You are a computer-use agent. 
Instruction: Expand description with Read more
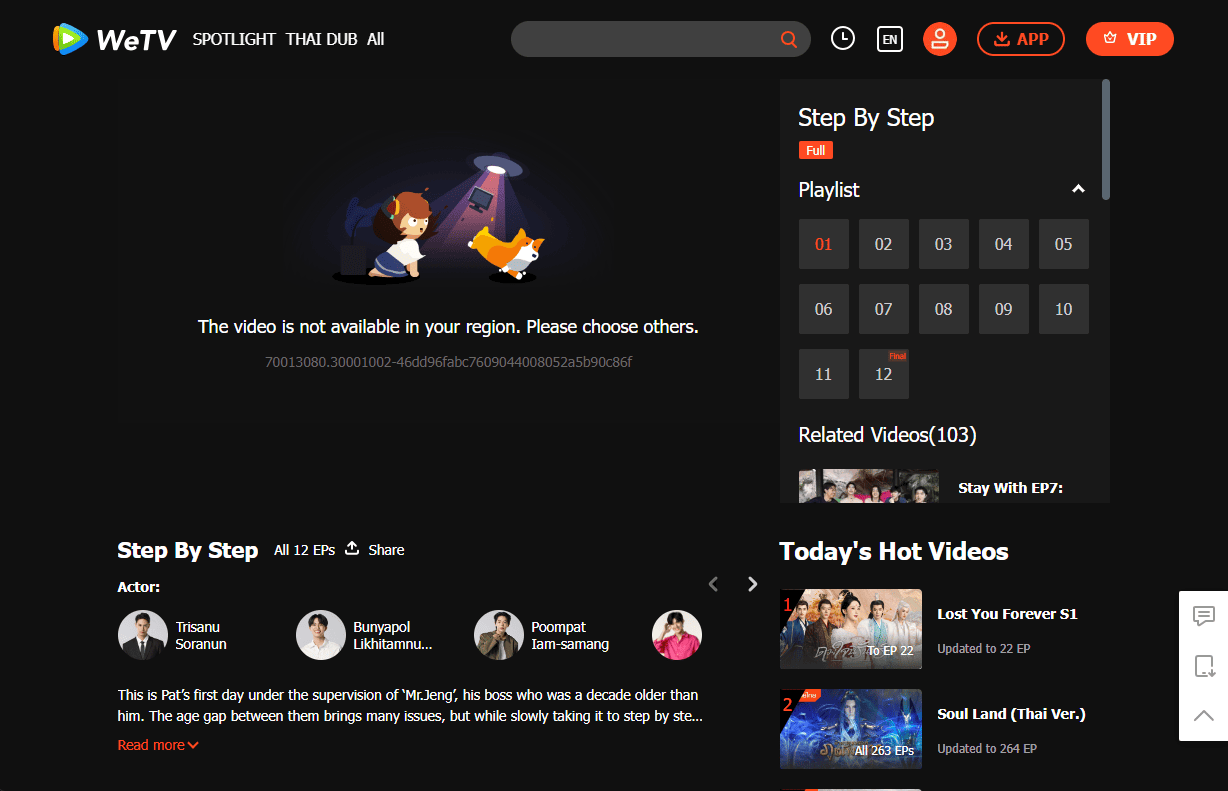[158, 745]
